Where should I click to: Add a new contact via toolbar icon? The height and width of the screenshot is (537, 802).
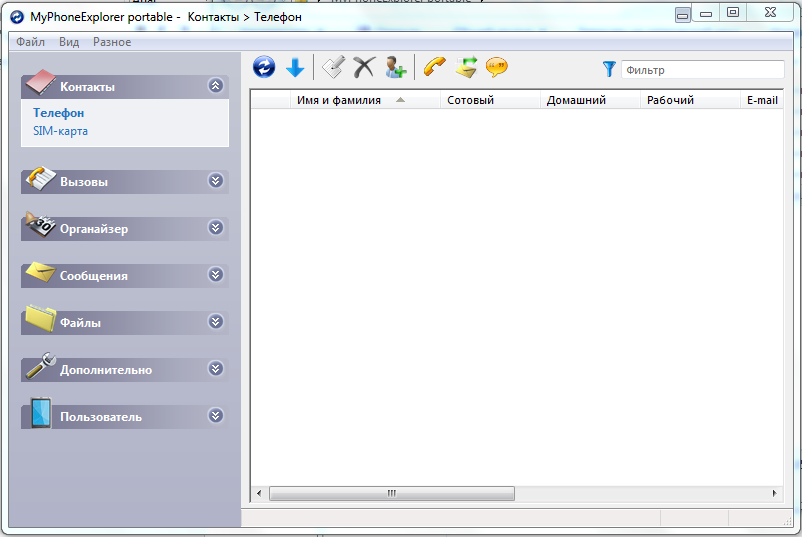395,67
